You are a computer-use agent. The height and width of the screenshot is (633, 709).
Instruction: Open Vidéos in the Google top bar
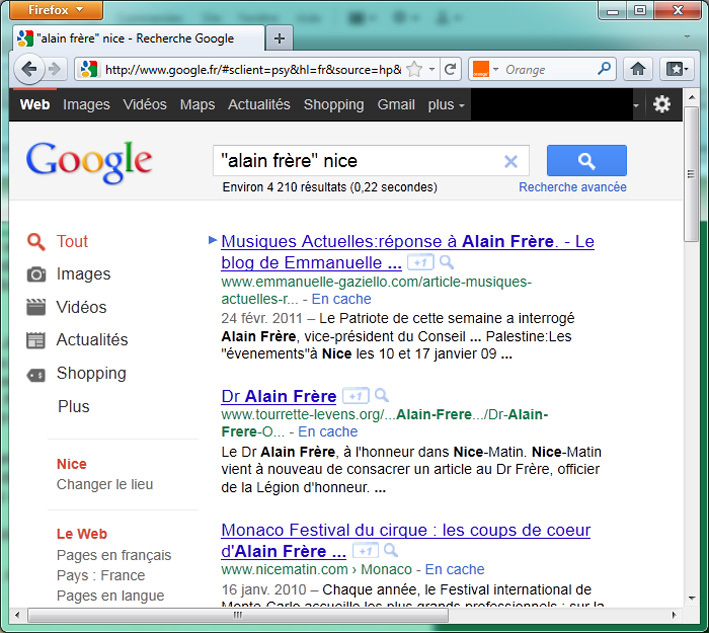click(145, 104)
